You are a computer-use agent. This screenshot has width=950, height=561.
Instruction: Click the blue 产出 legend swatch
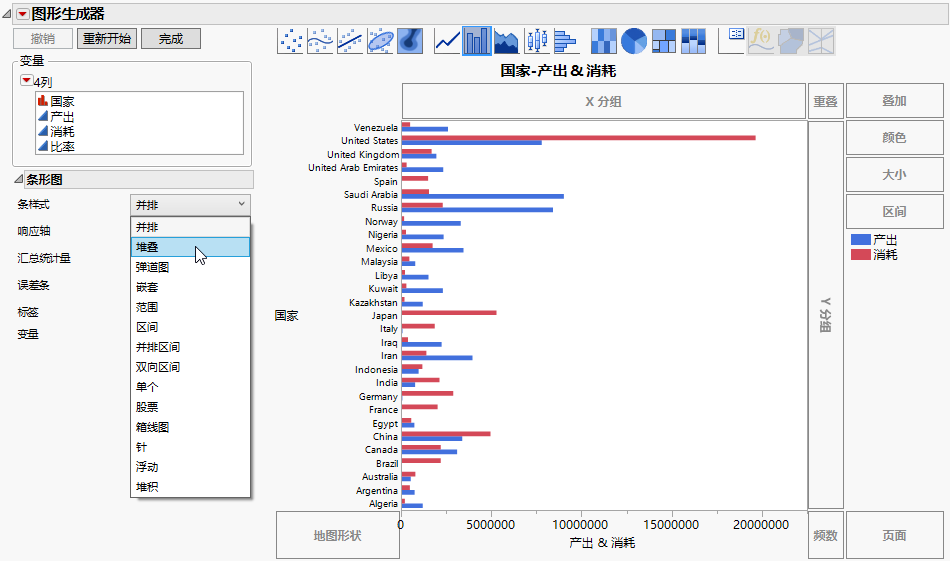(x=860, y=239)
